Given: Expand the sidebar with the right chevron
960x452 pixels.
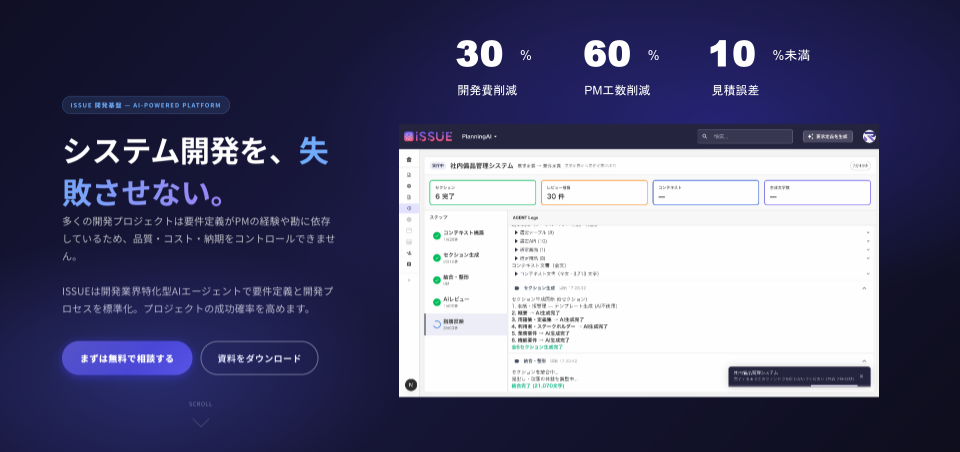Looking at the screenshot, I should pyautogui.click(x=409, y=280).
